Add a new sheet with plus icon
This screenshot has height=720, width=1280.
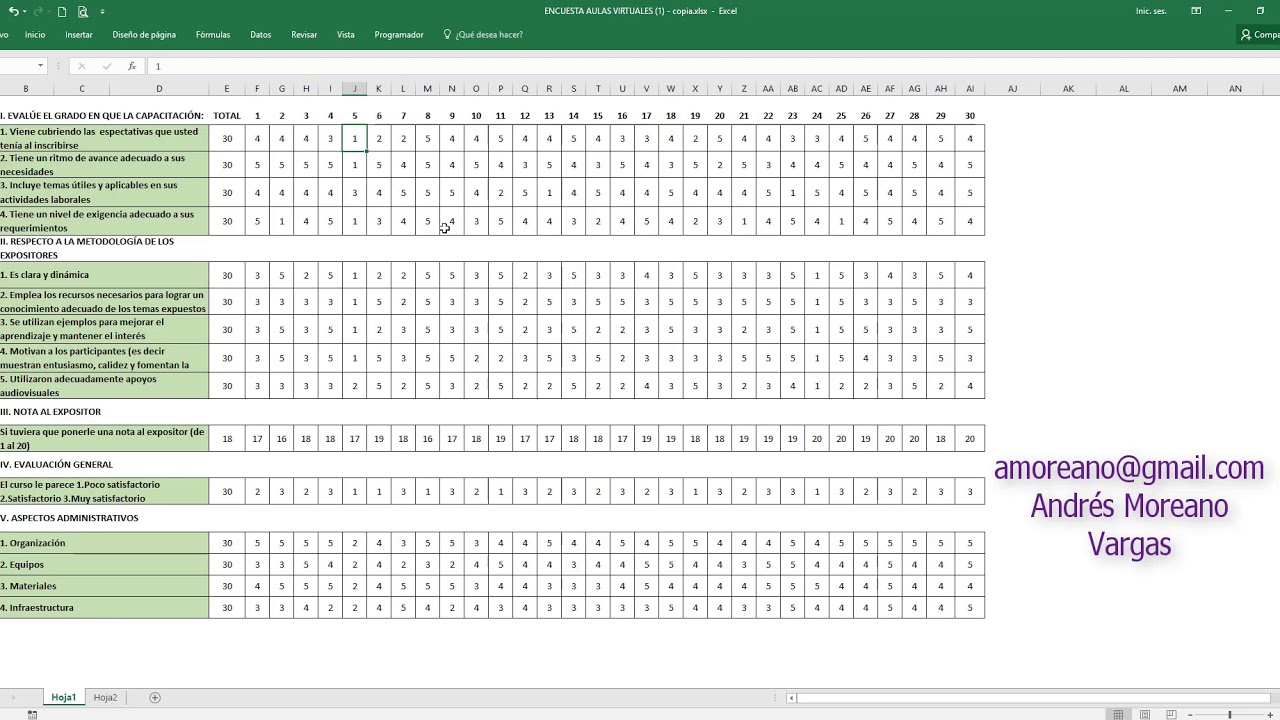tap(154, 697)
